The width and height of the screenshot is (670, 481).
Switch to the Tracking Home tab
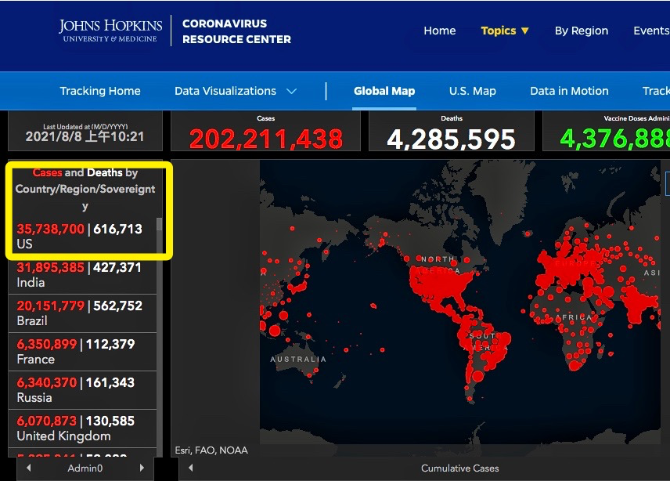click(100, 91)
